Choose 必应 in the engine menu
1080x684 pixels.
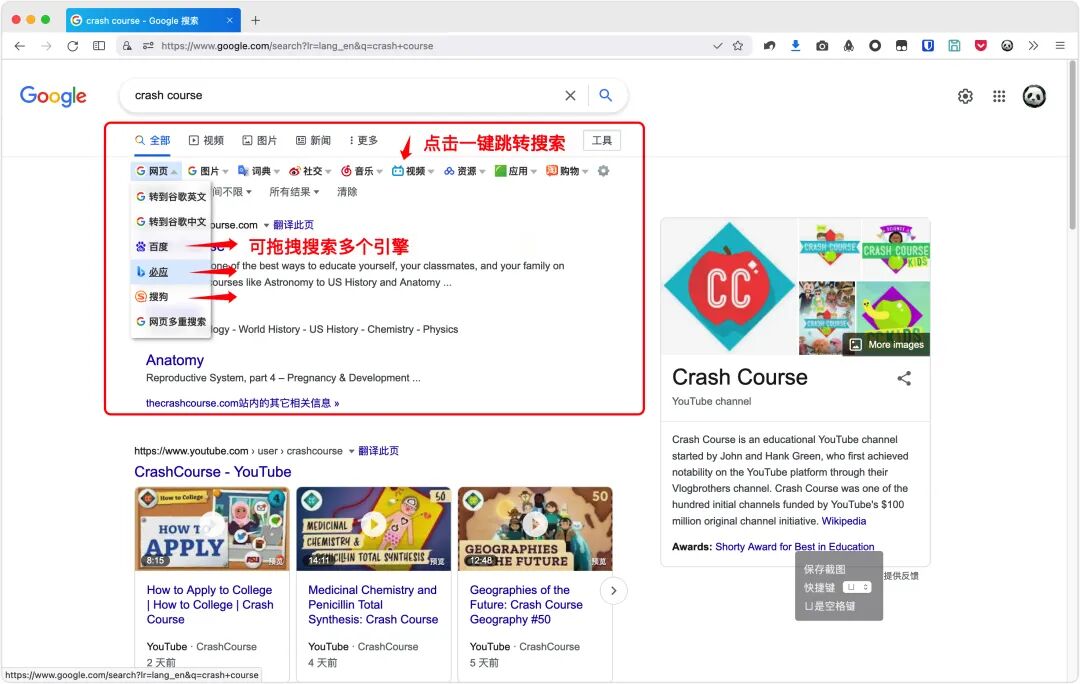pos(171,271)
